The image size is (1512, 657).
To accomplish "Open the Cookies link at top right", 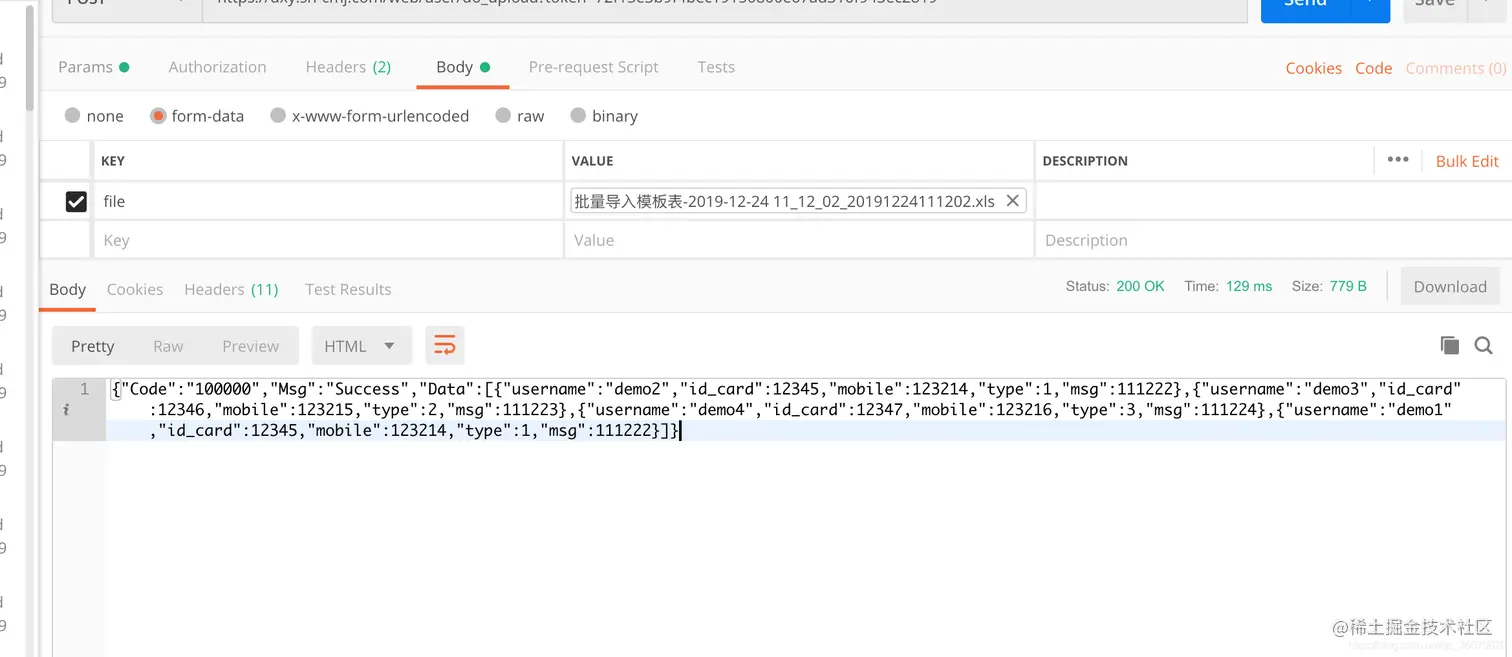I will tap(1313, 68).
